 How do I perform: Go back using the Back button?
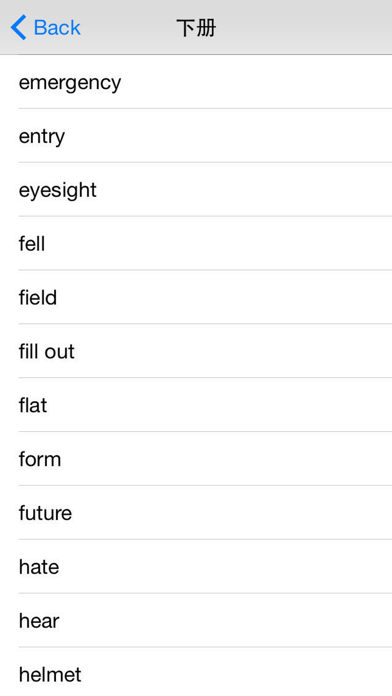click(x=45, y=28)
